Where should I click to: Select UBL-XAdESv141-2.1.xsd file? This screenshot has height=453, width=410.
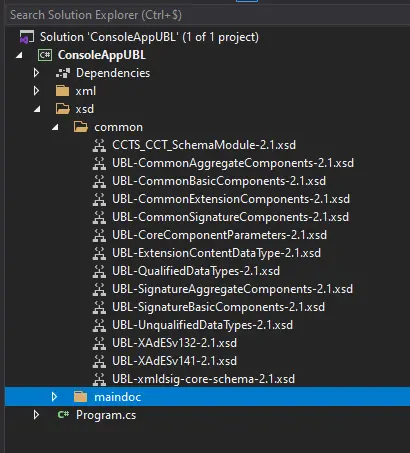pyautogui.click(x=174, y=361)
